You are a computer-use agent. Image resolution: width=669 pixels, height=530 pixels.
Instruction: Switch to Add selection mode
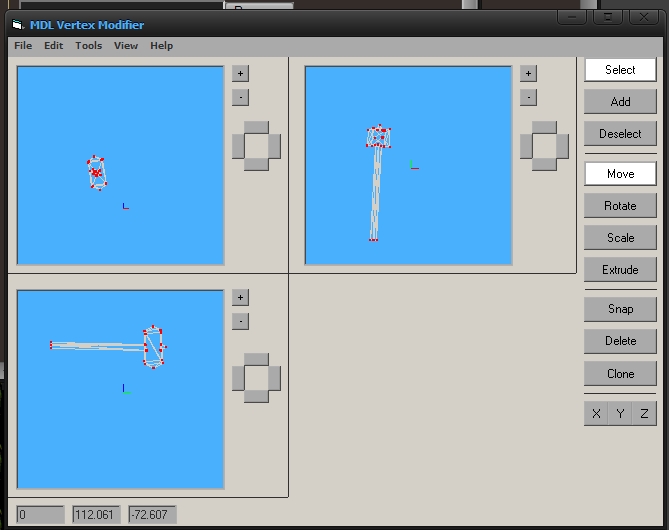tap(620, 102)
